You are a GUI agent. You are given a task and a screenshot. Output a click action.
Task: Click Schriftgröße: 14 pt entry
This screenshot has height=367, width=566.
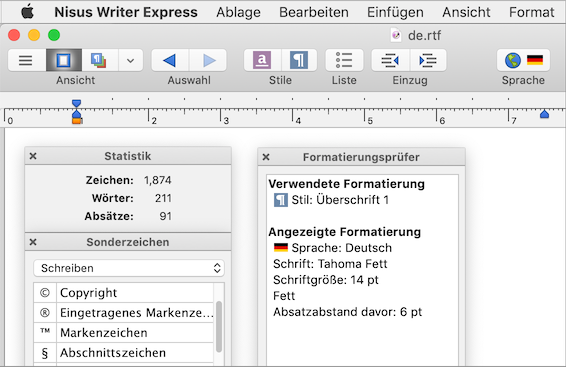(x=326, y=280)
